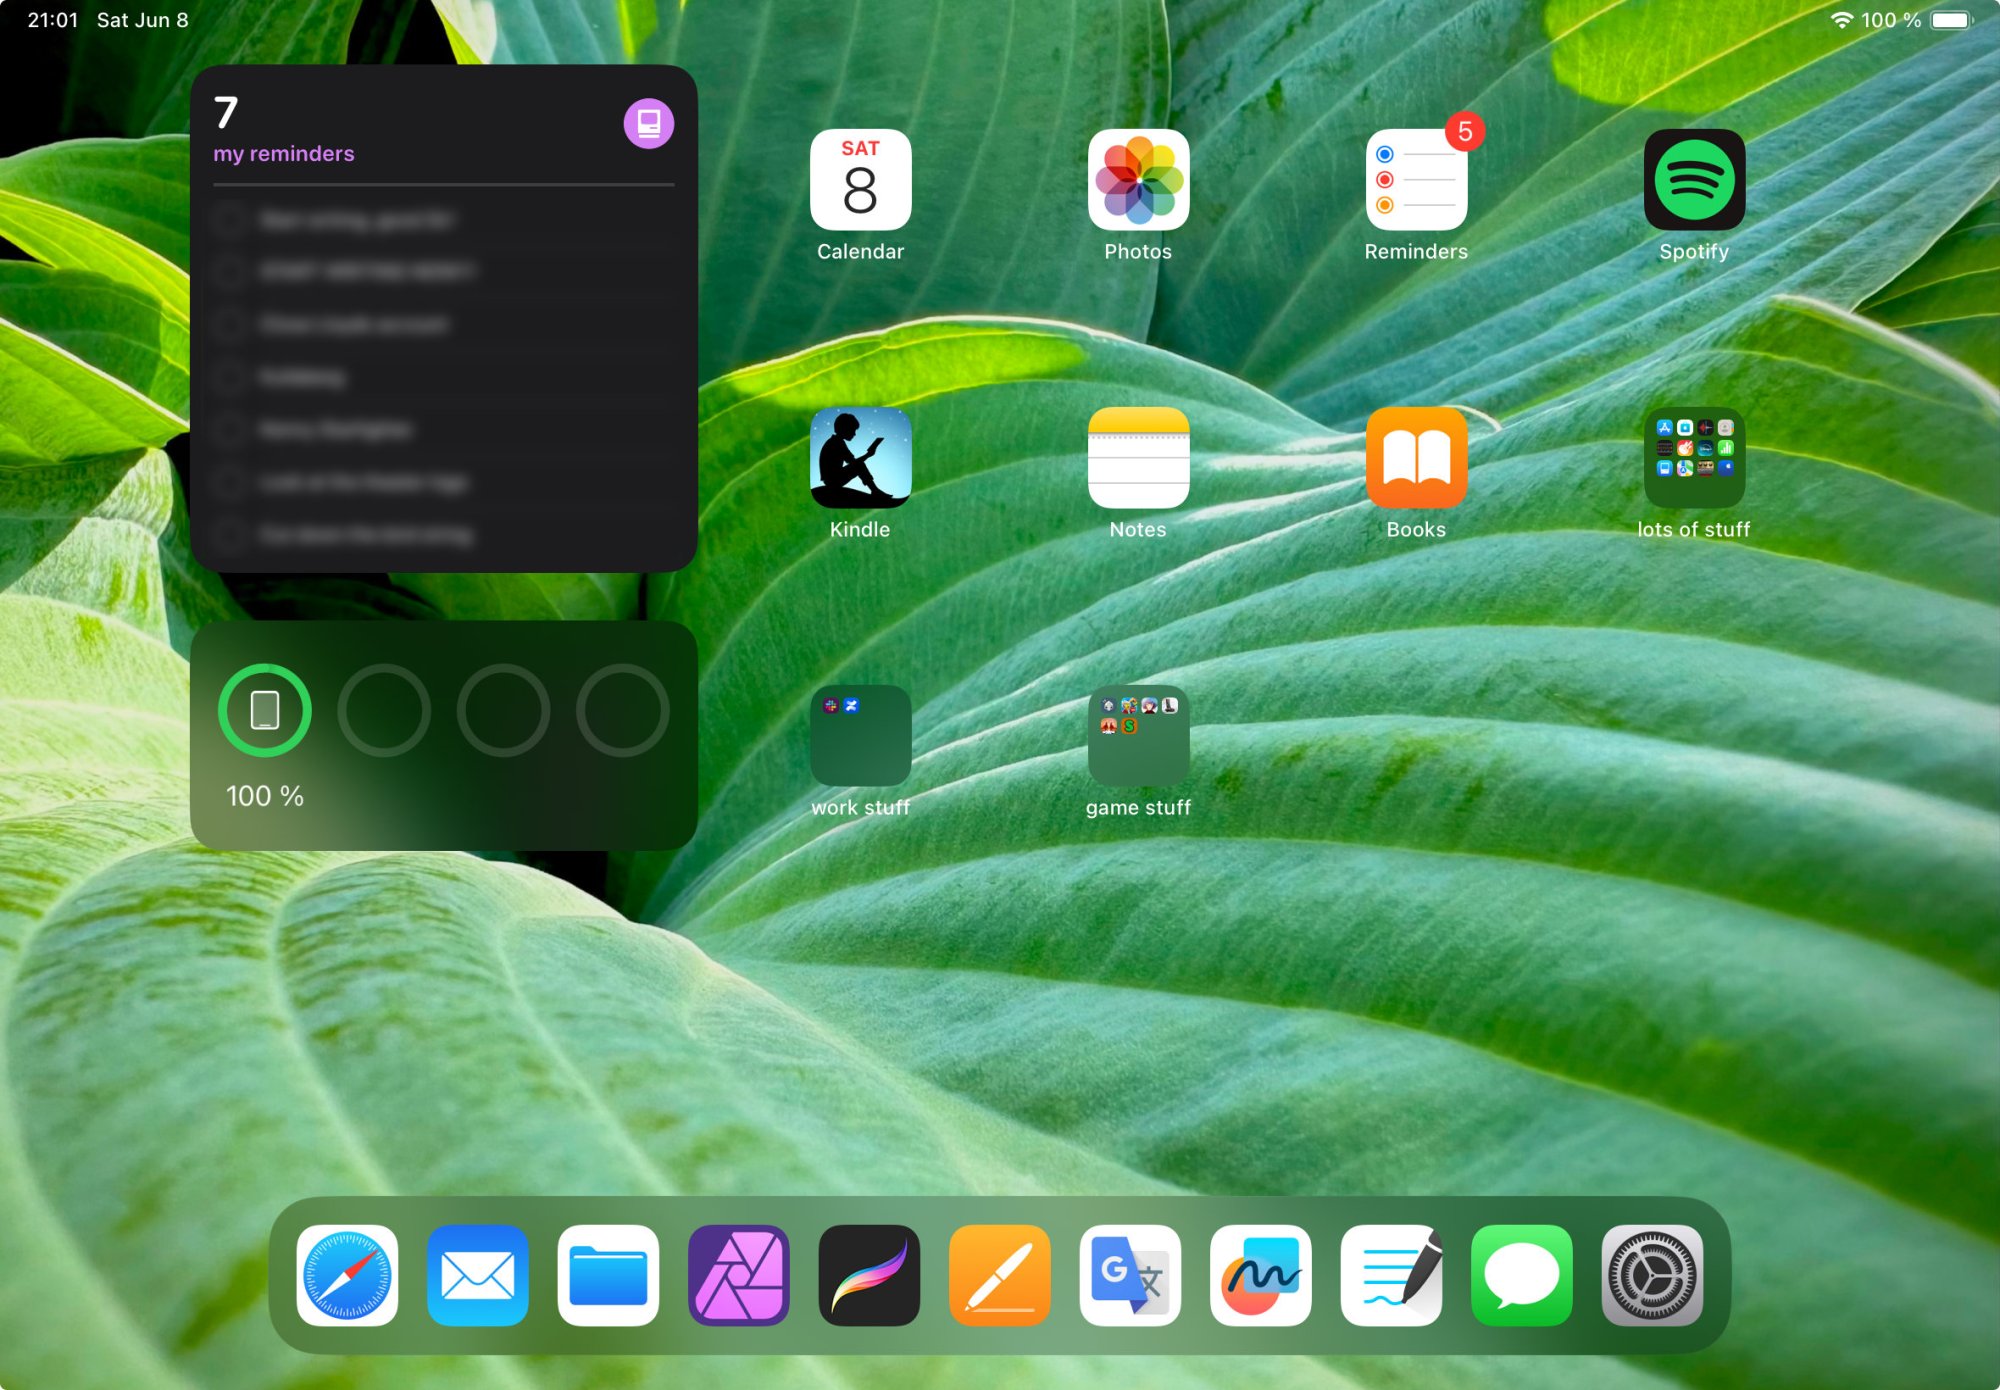Check off the first reminder in widget
The image size is (2000, 1390).
click(x=229, y=219)
